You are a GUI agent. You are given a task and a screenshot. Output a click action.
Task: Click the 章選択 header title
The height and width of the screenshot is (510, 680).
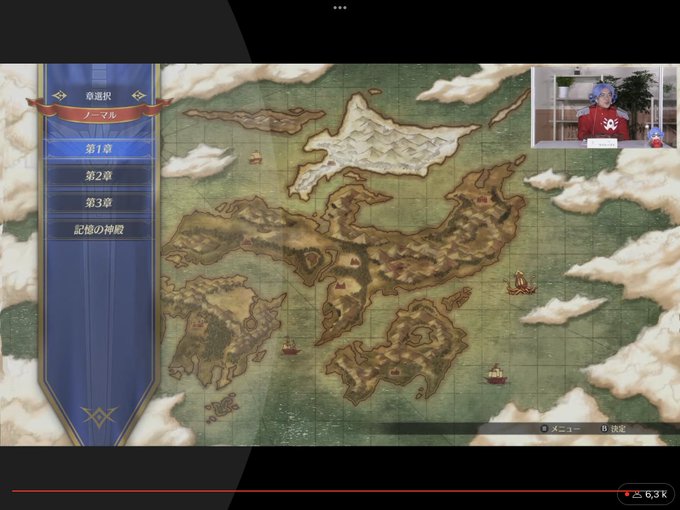click(x=98, y=96)
